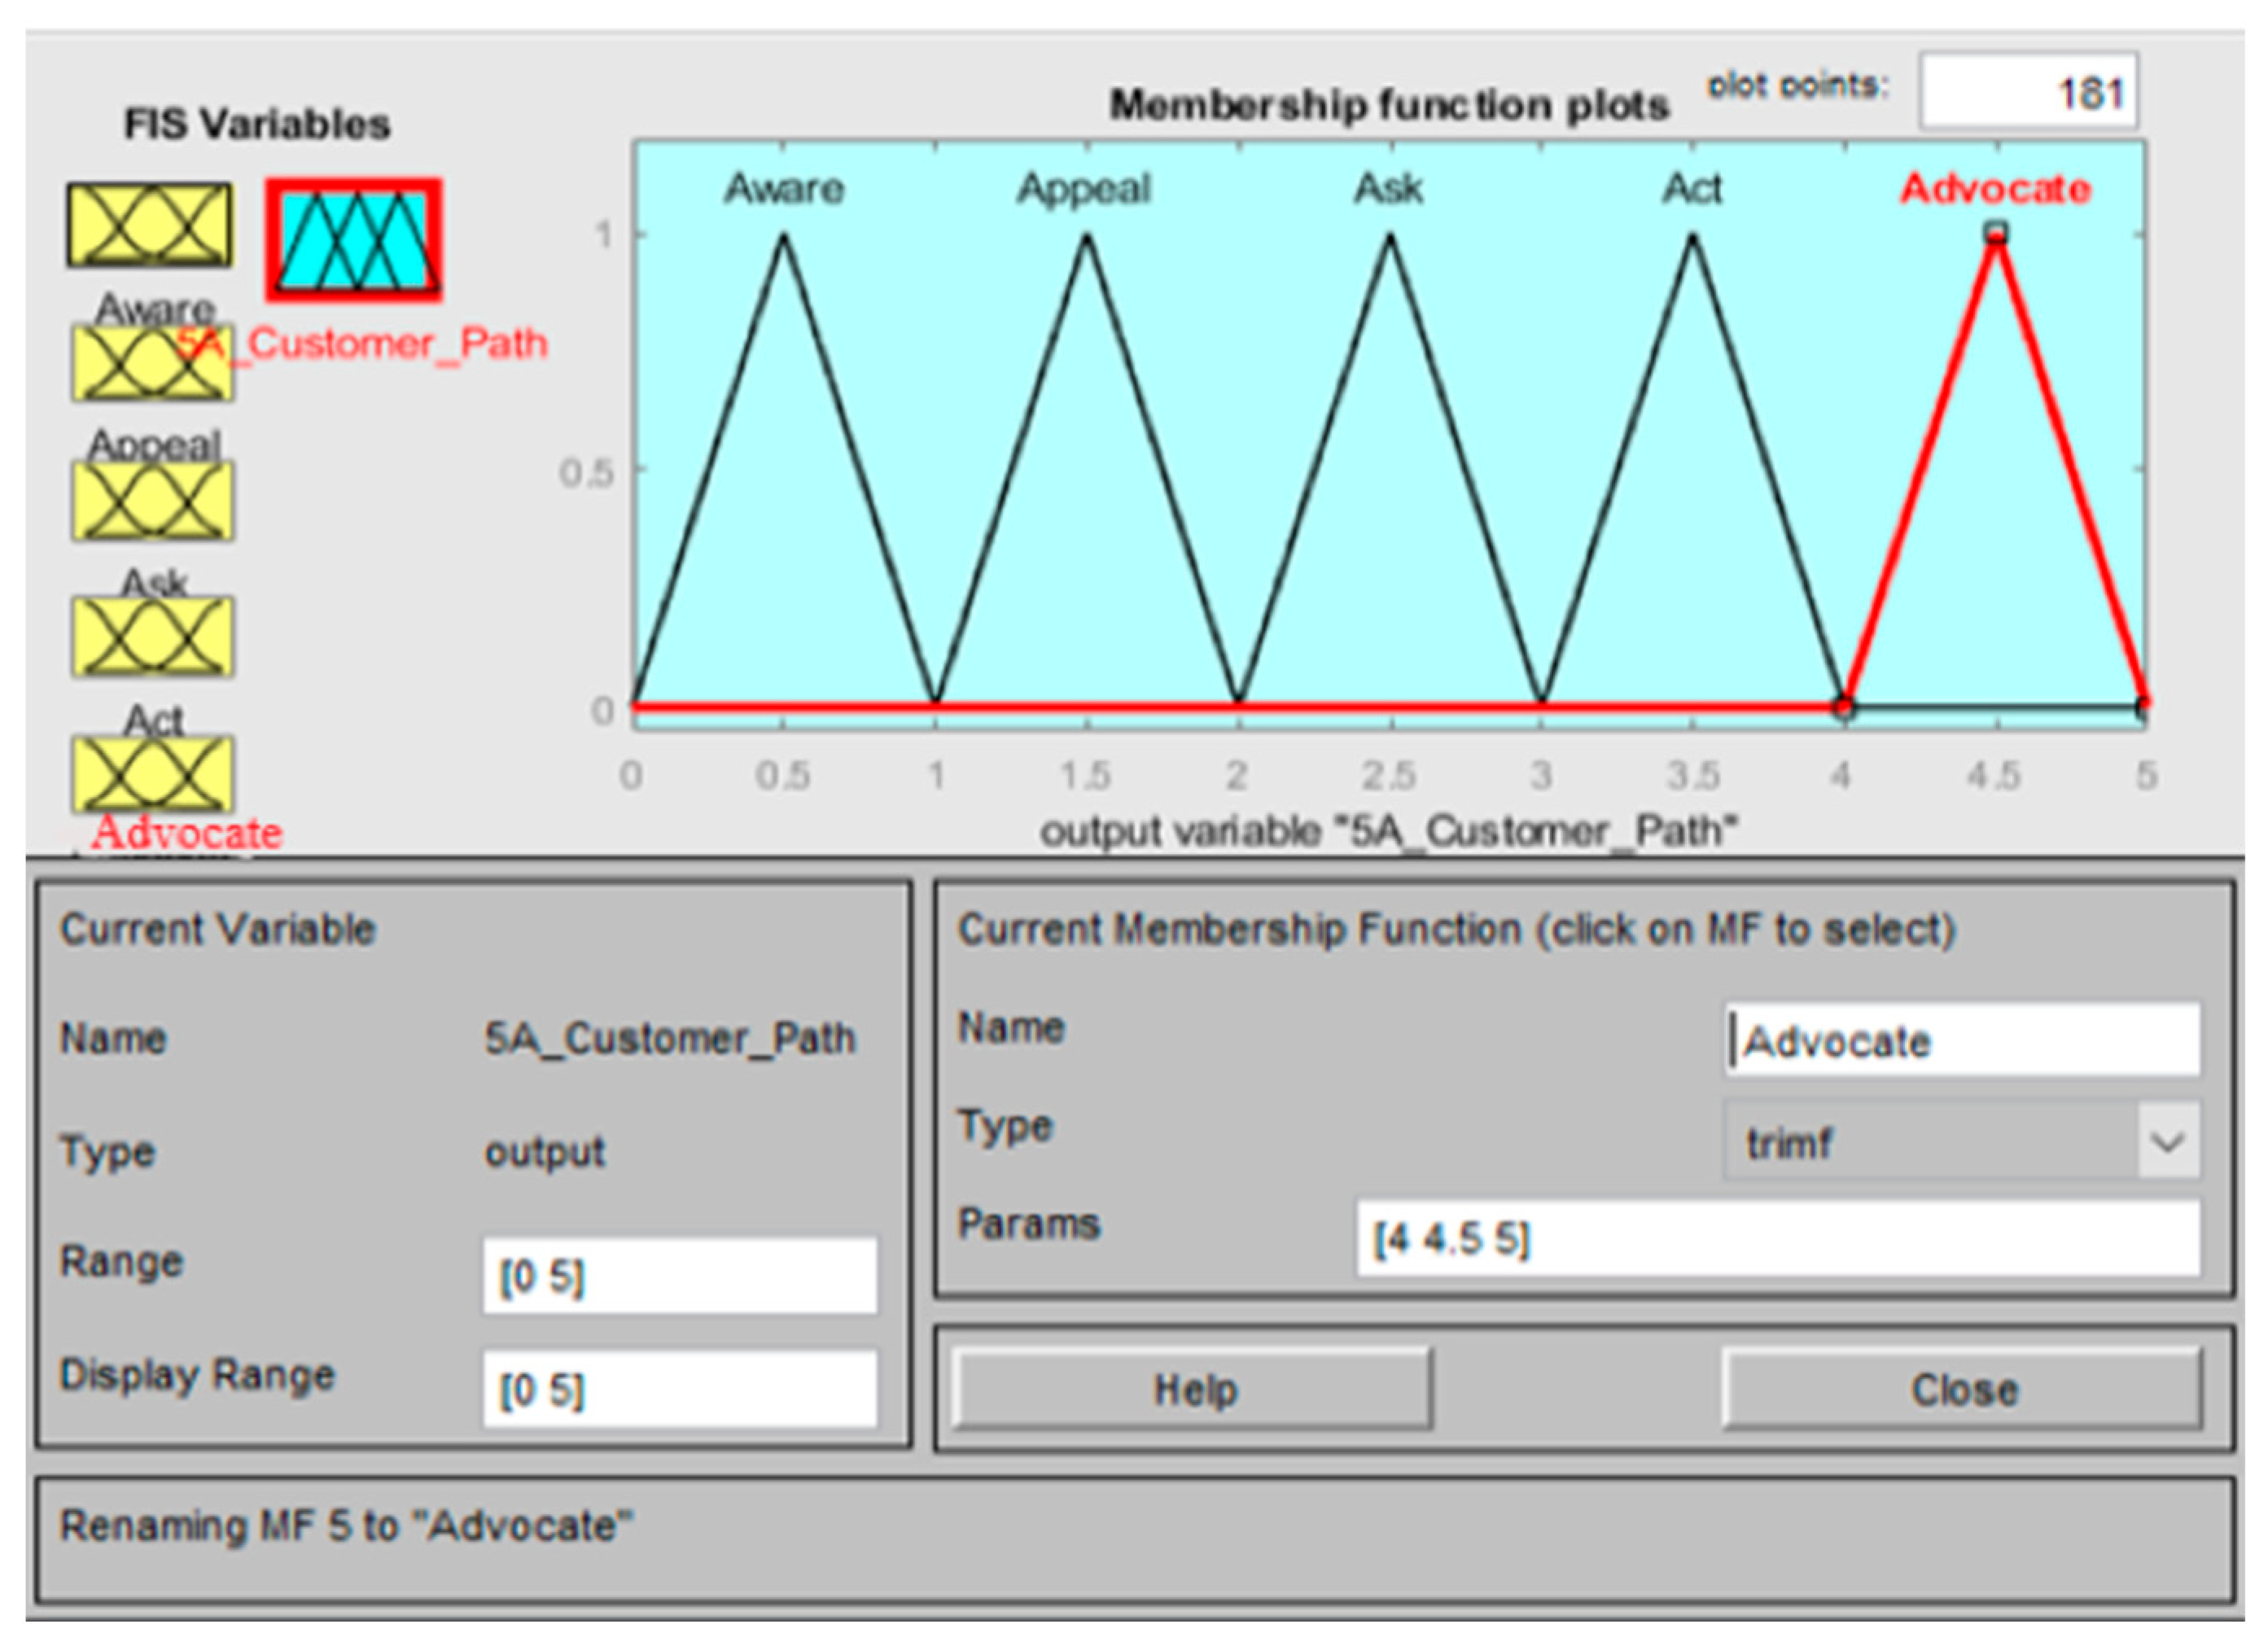Click the trimf dropdown arrow
Viewport: 2268px width, 1646px height.
coord(2167,1141)
